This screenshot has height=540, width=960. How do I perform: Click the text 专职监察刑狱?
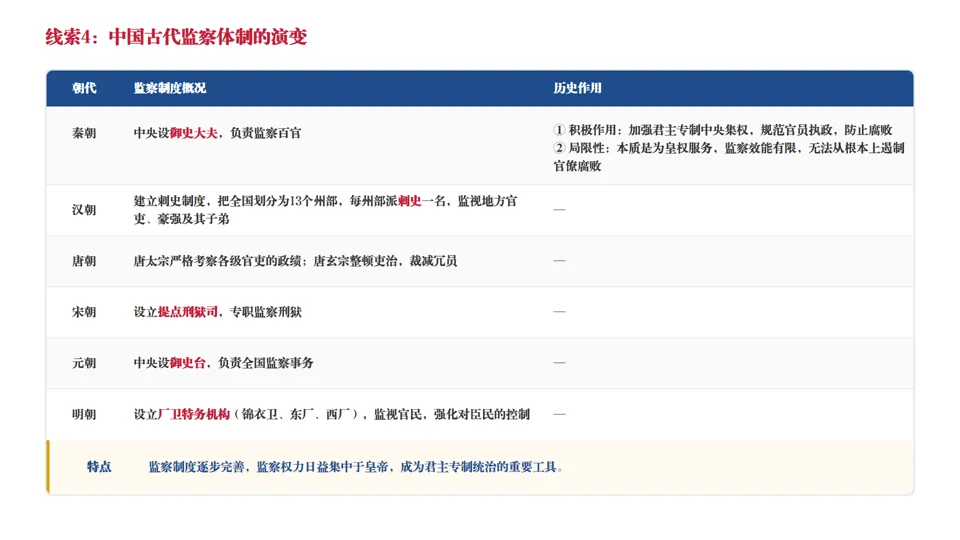point(266,312)
